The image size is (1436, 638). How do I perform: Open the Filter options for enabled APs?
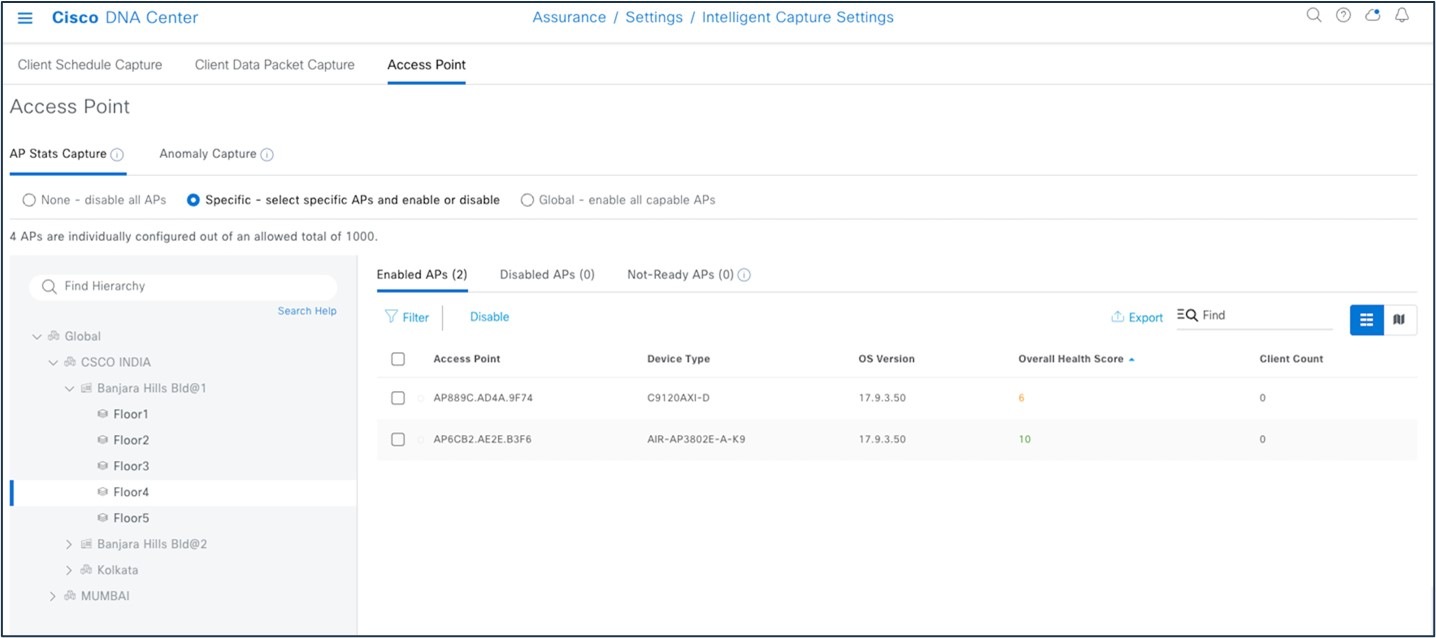(406, 317)
